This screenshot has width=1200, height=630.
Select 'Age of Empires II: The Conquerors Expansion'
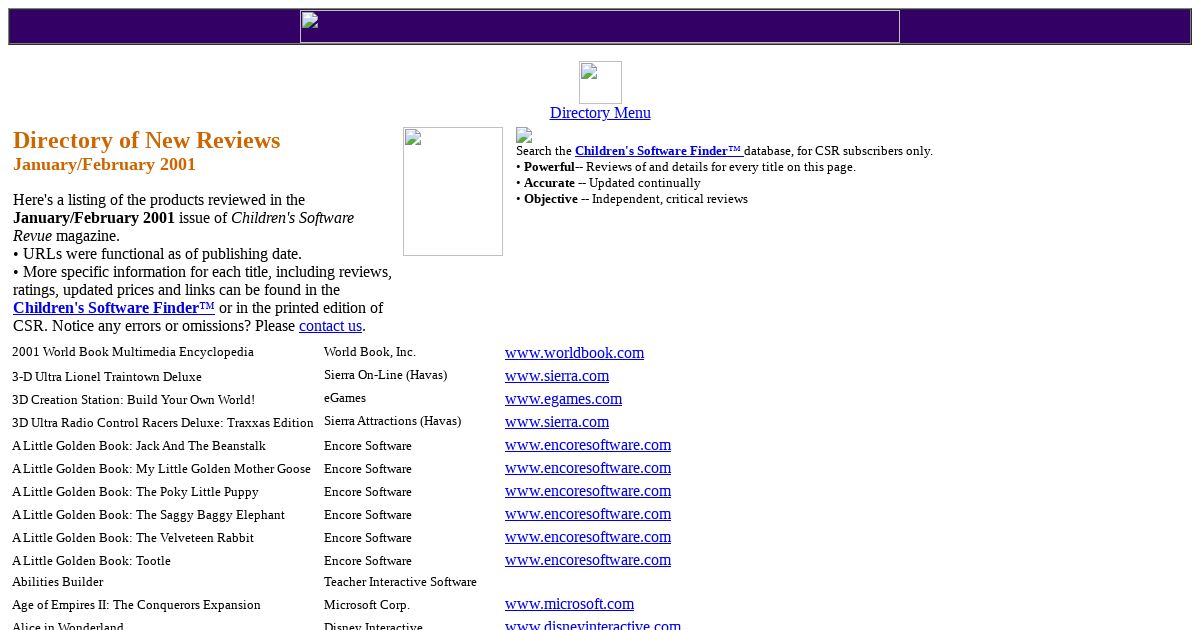coord(136,605)
